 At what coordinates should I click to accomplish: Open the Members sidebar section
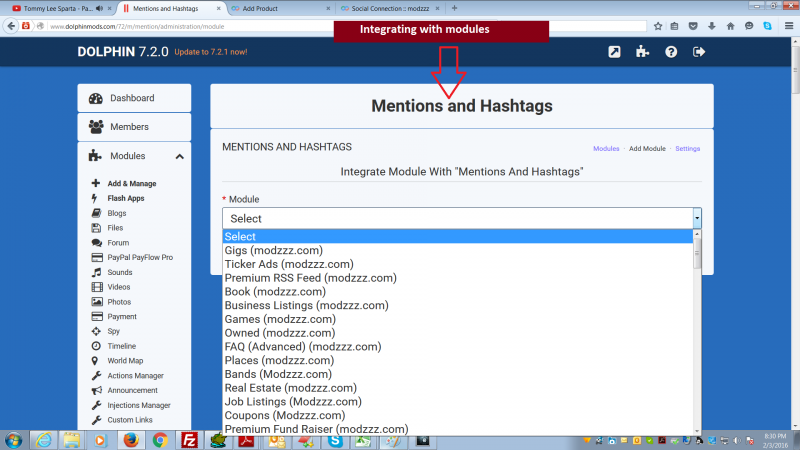pyautogui.click(x=134, y=127)
